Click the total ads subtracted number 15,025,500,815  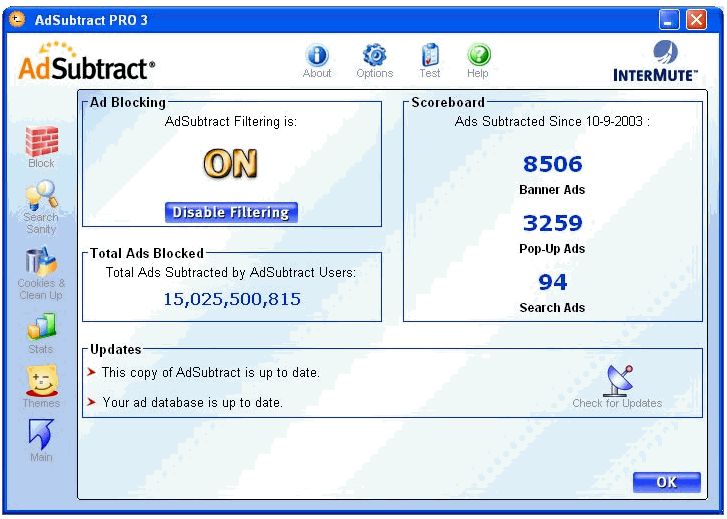tap(231, 299)
